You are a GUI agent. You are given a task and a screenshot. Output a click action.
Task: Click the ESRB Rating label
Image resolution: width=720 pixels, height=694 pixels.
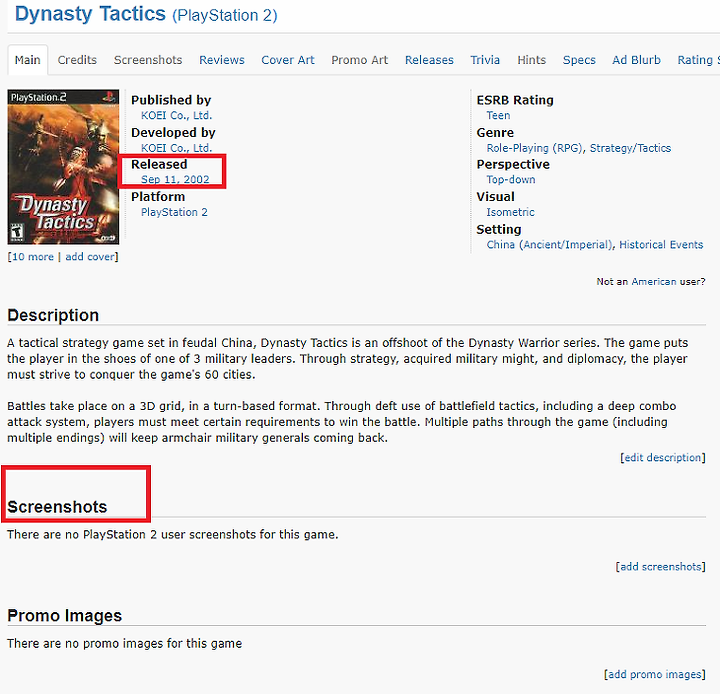(x=515, y=100)
